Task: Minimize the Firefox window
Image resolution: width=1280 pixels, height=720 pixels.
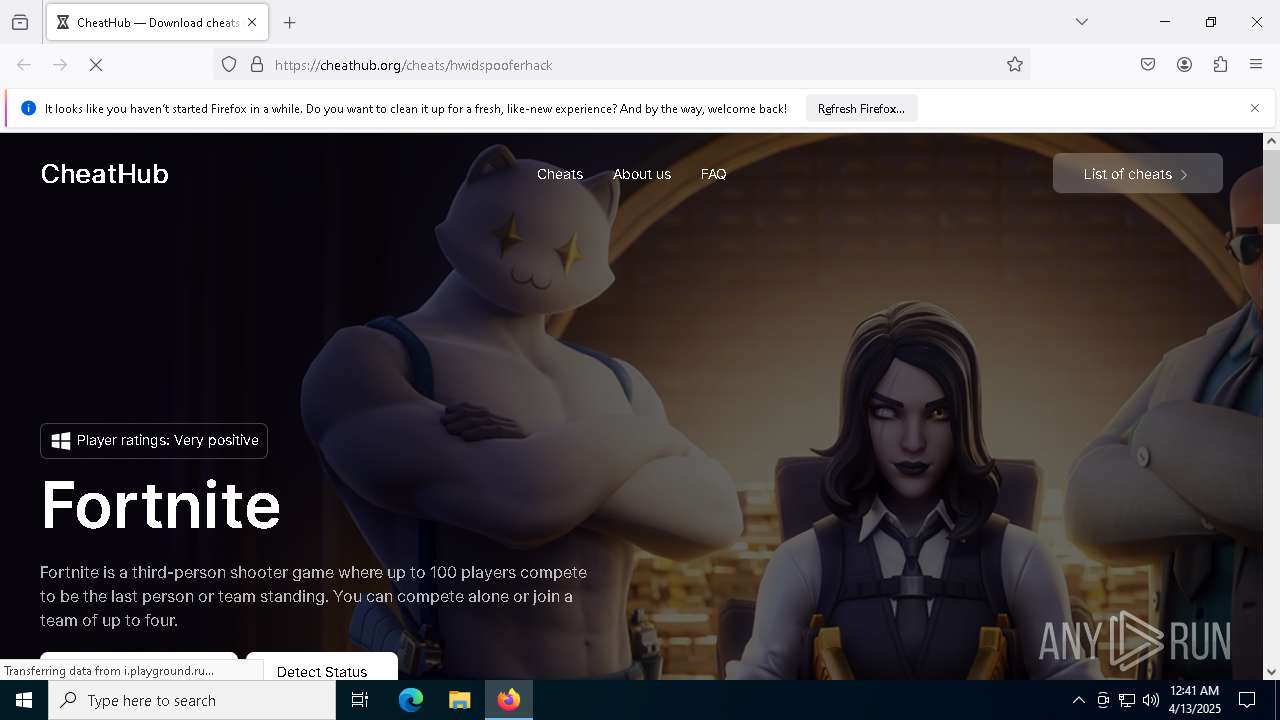Action: (1165, 22)
